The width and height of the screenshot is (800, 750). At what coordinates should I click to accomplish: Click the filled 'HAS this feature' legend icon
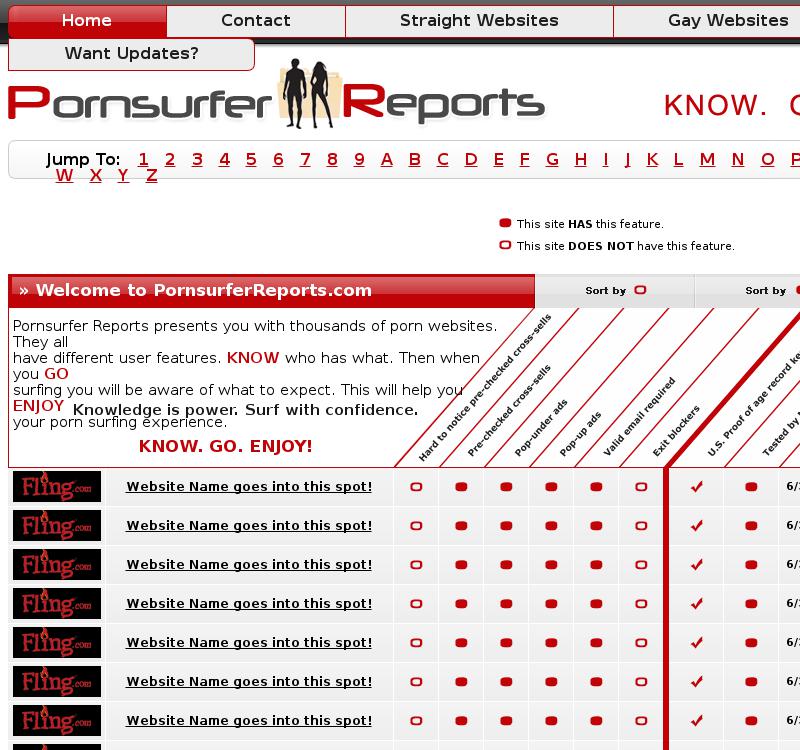pyautogui.click(x=505, y=223)
